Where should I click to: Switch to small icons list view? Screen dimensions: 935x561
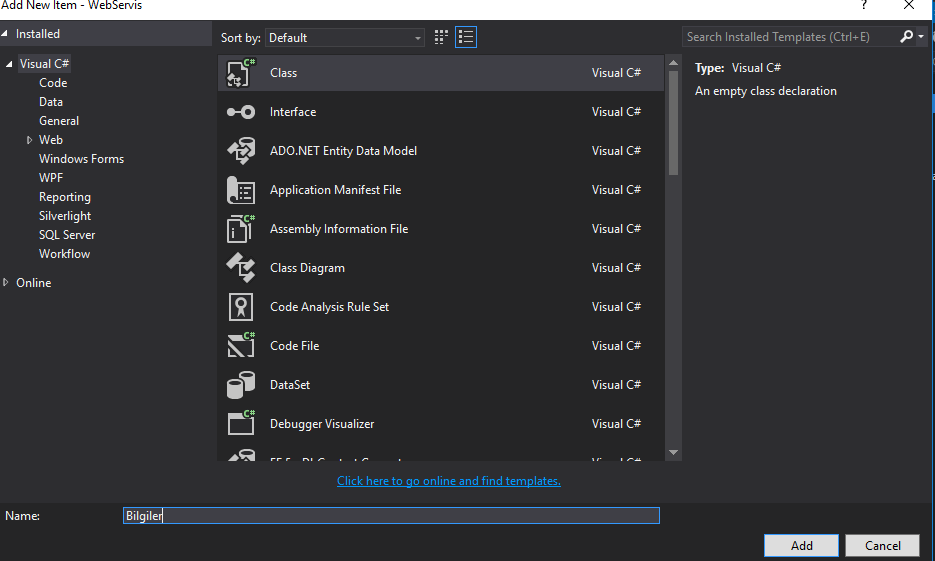click(x=466, y=38)
